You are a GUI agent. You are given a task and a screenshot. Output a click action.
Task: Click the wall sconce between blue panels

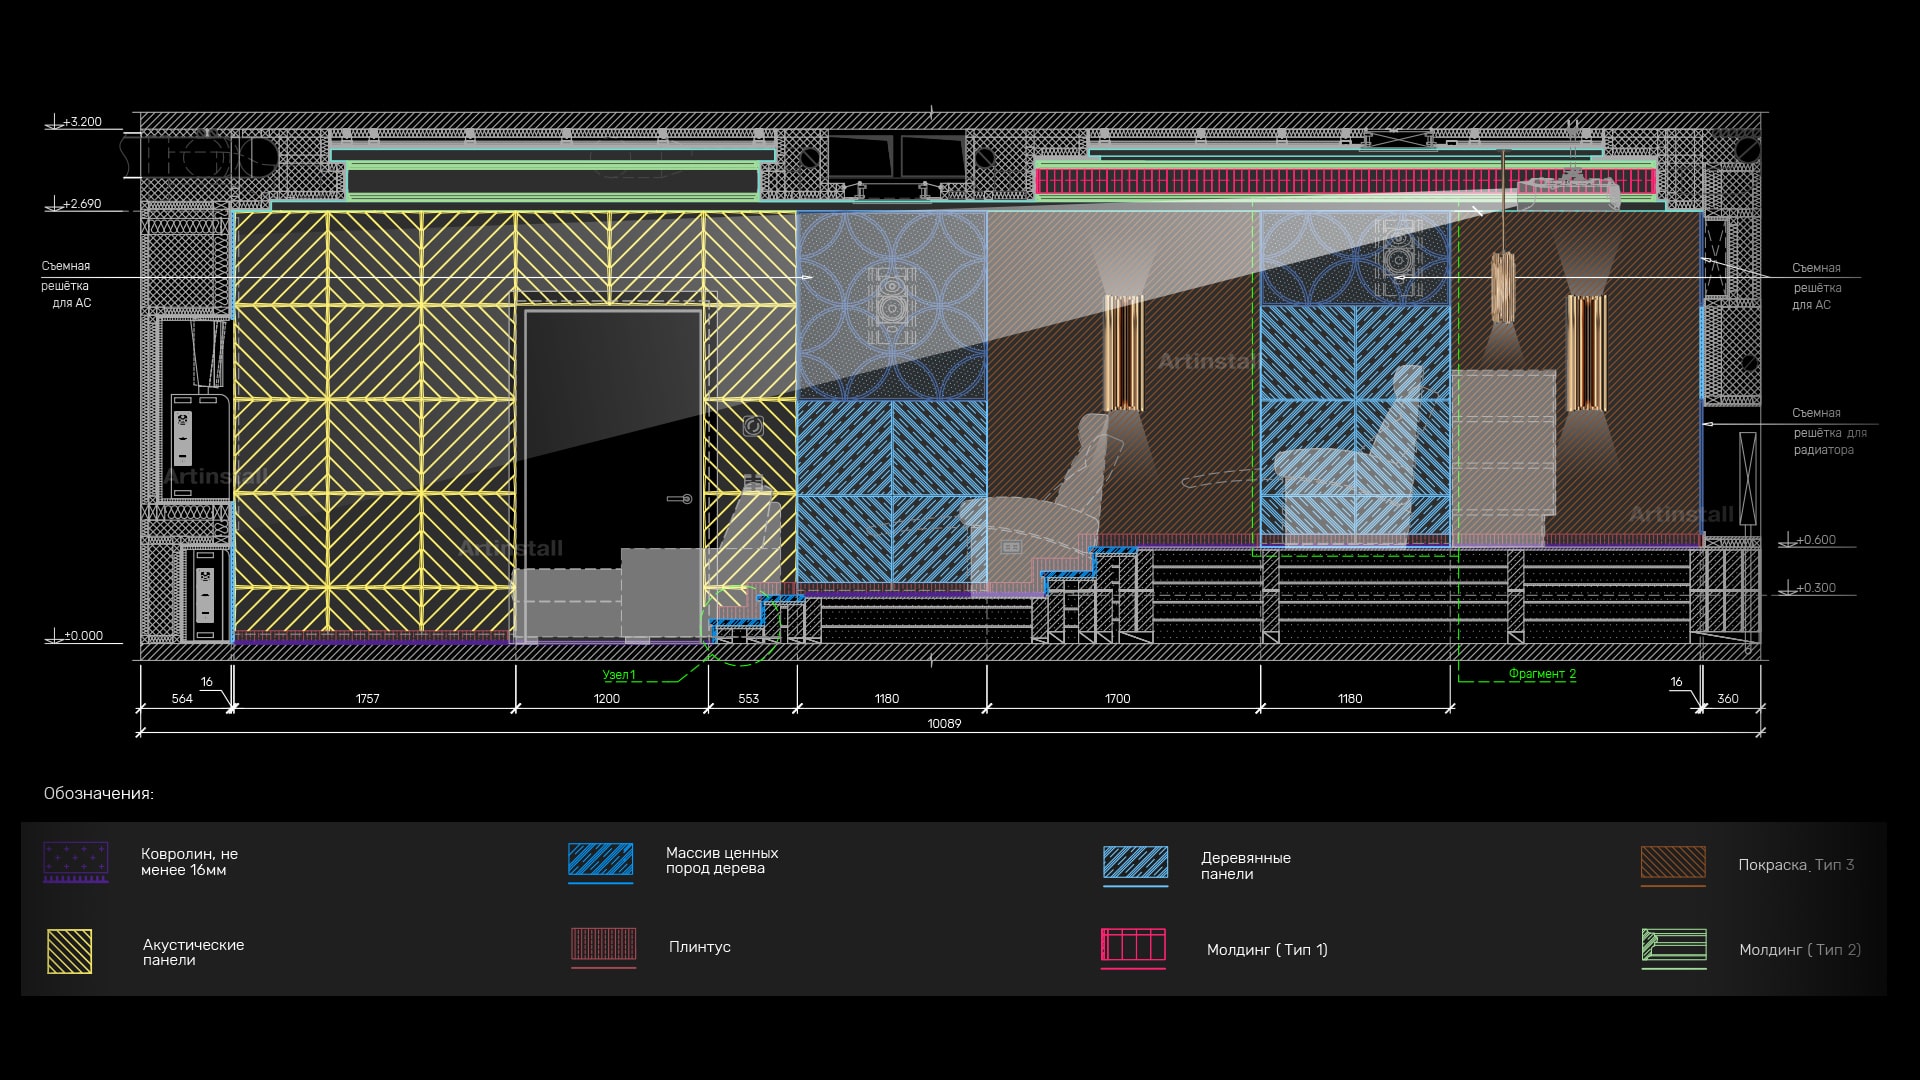click(x=1123, y=352)
